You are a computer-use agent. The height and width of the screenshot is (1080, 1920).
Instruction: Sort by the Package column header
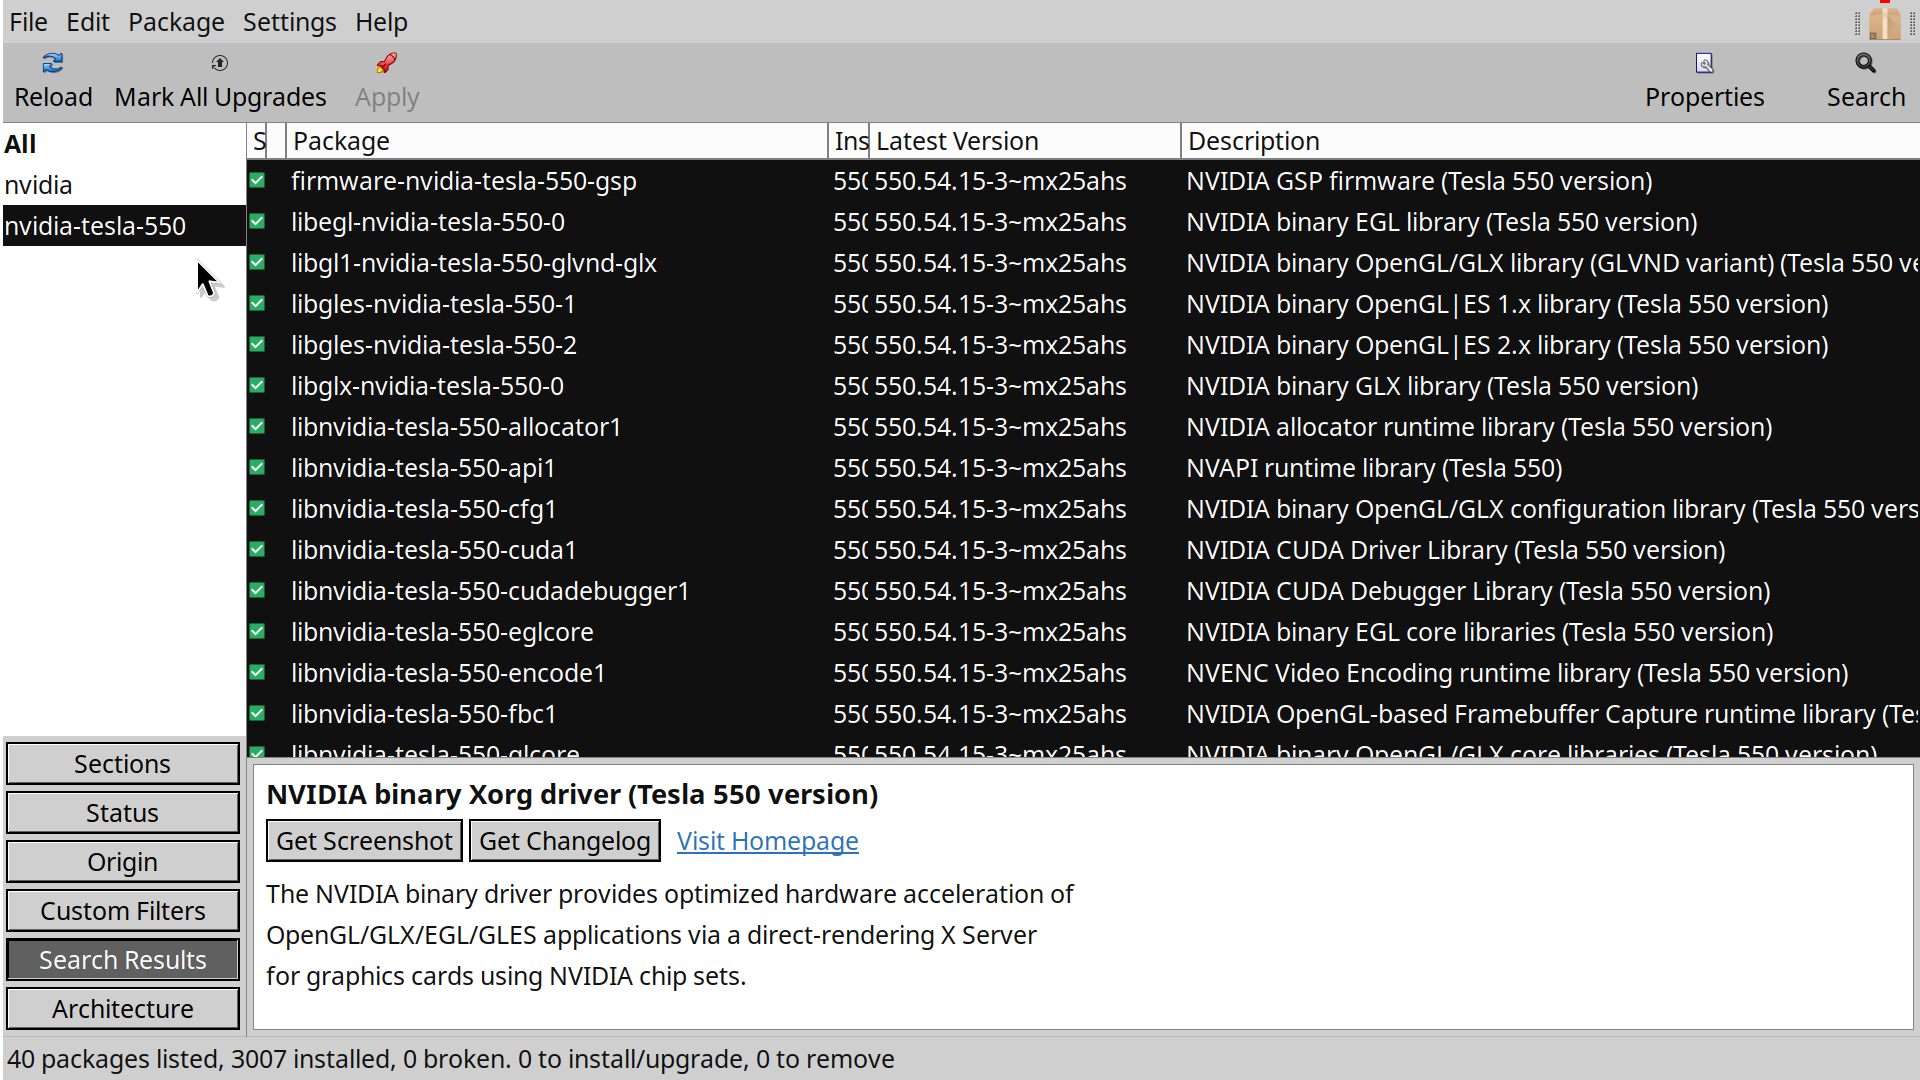point(557,141)
